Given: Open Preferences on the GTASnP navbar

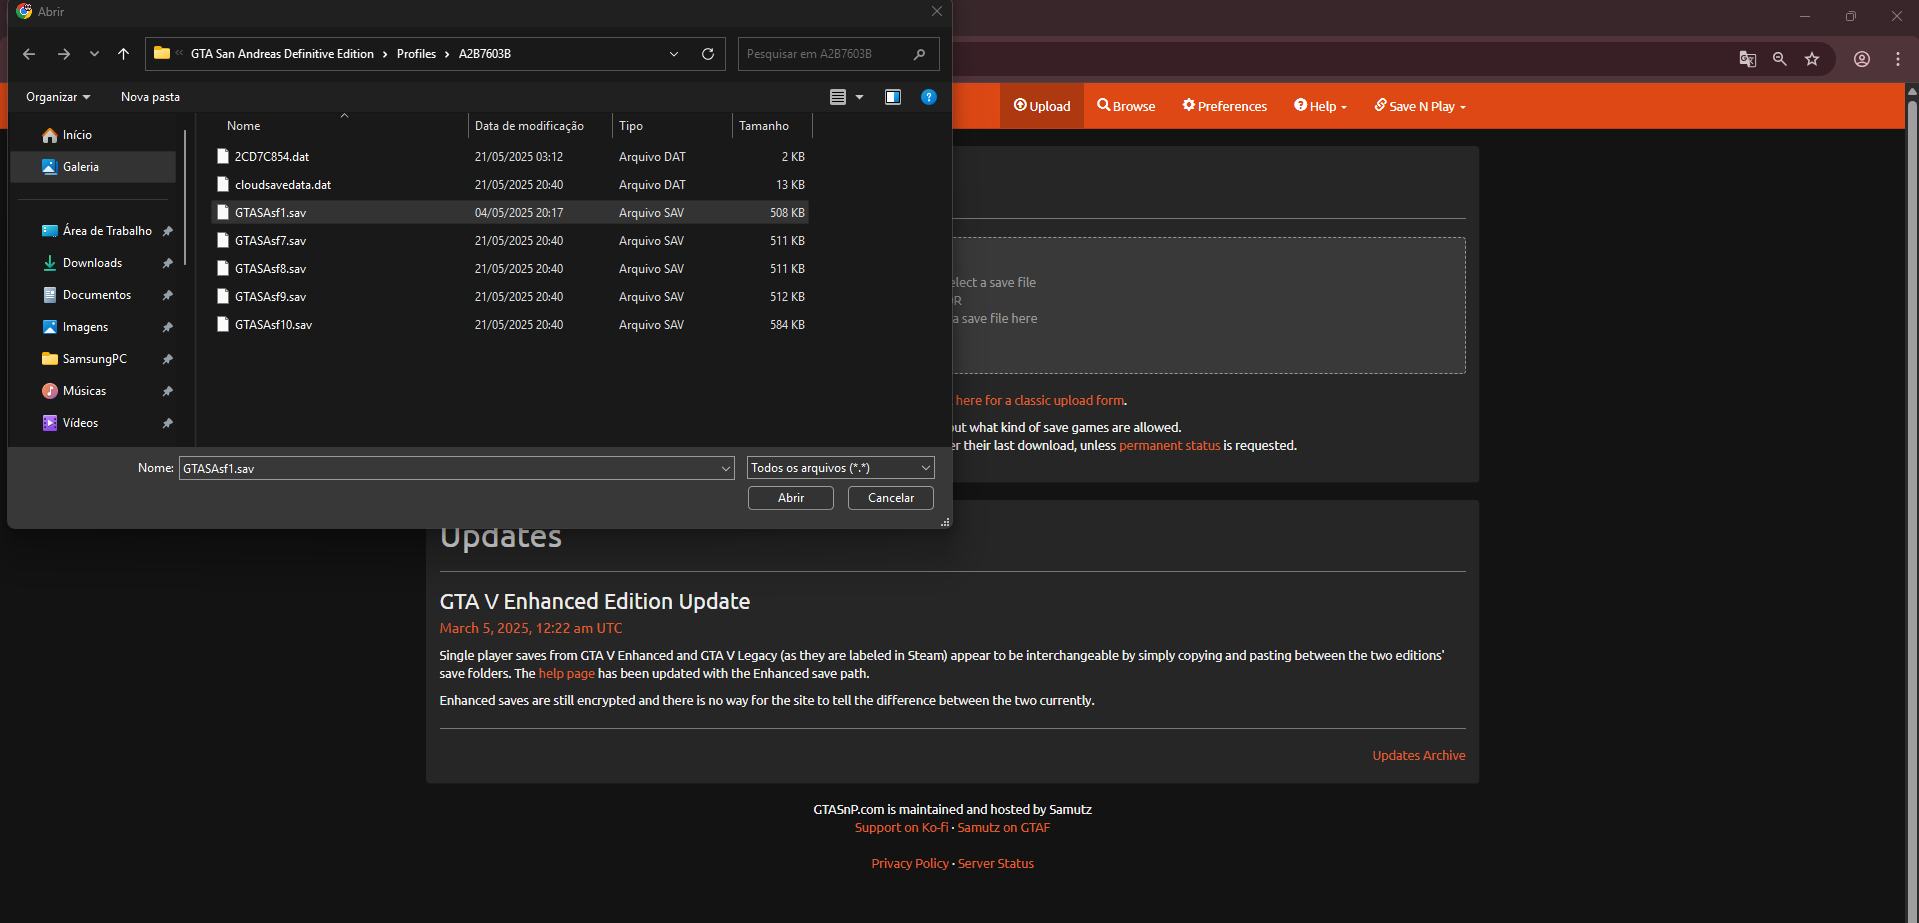Looking at the screenshot, I should coord(1225,106).
